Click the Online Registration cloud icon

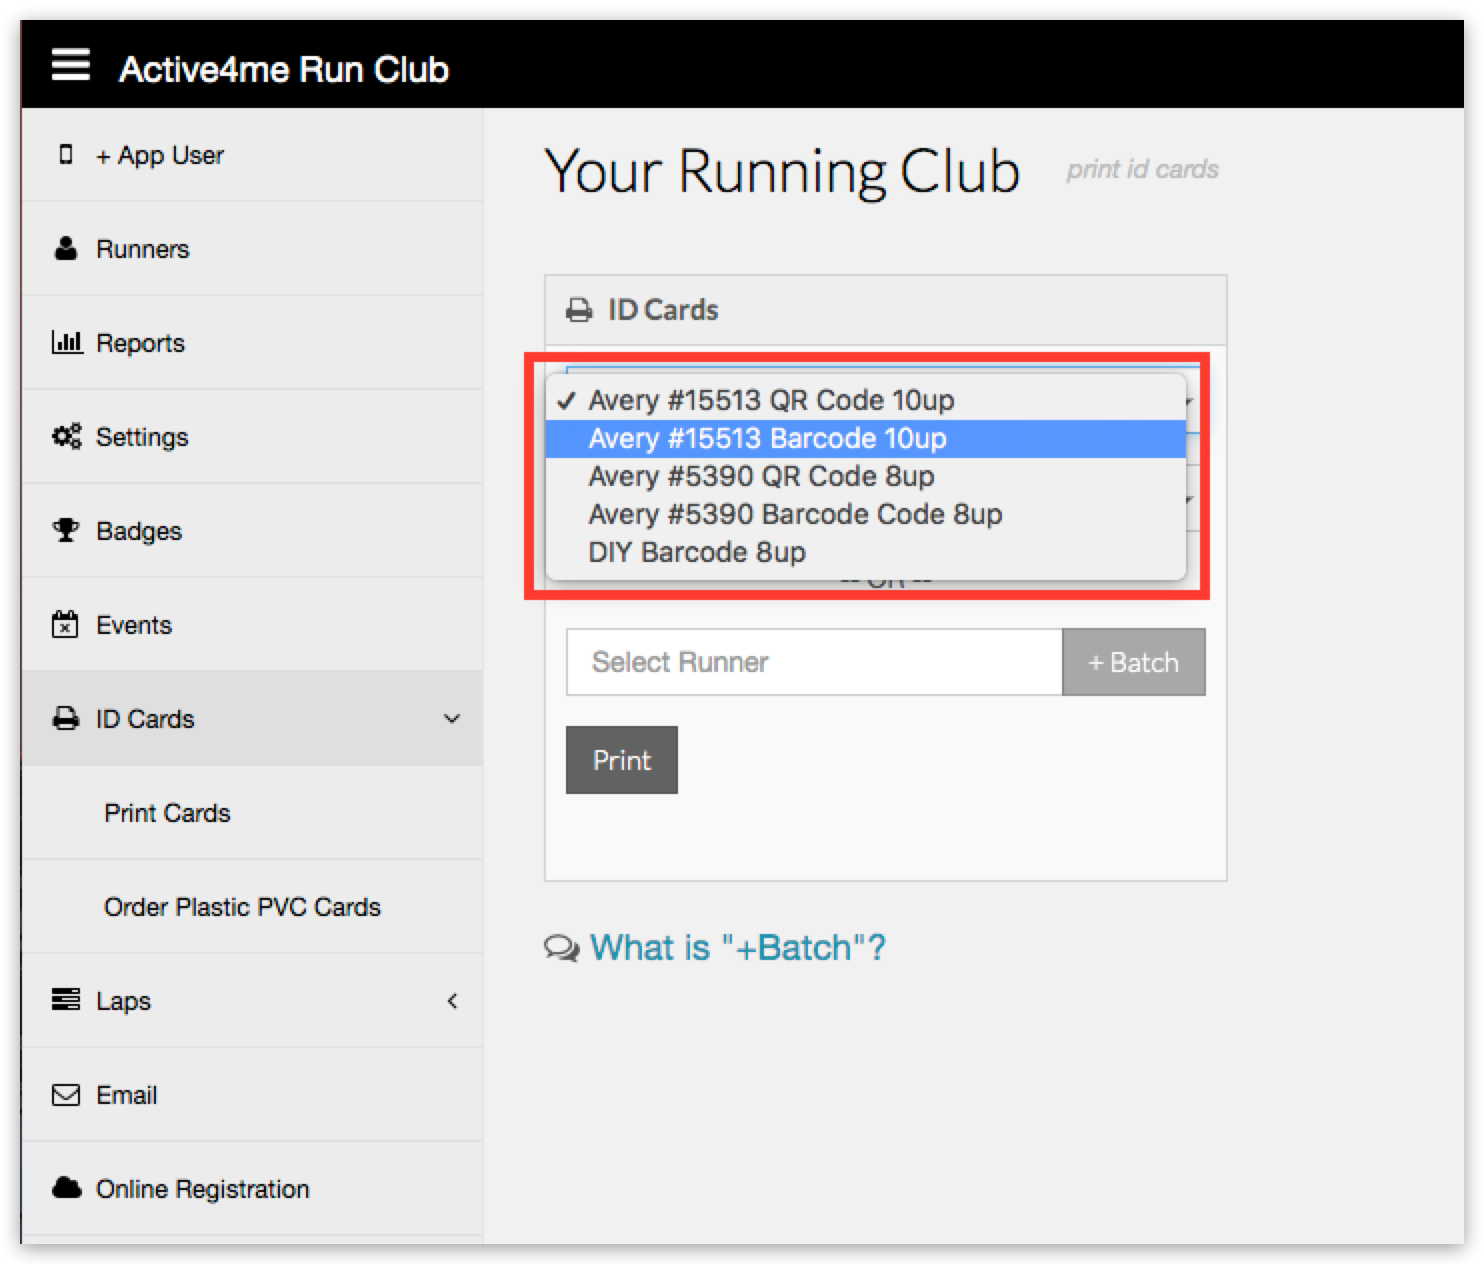pos(66,1189)
